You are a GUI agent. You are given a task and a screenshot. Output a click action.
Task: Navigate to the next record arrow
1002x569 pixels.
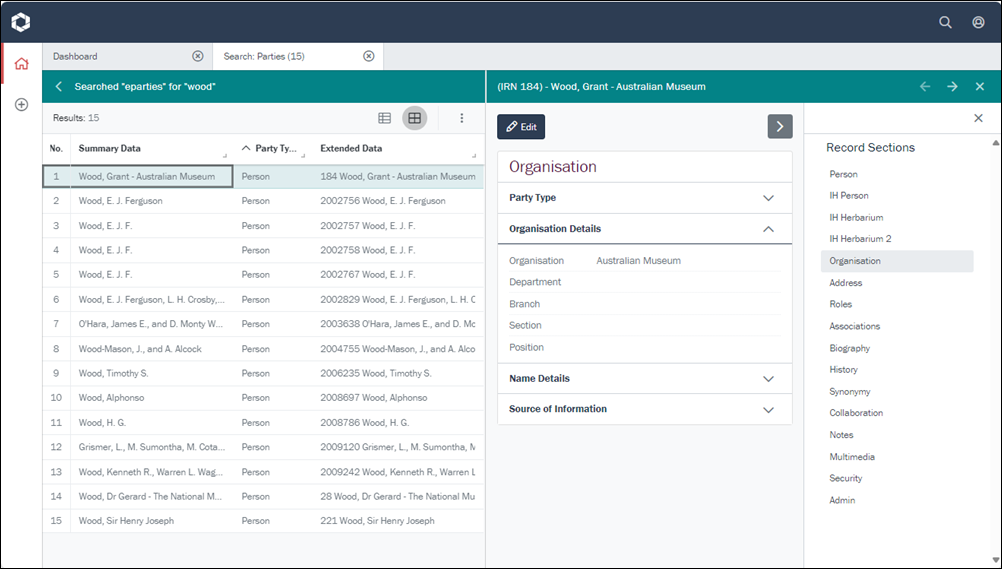[952, 87]
